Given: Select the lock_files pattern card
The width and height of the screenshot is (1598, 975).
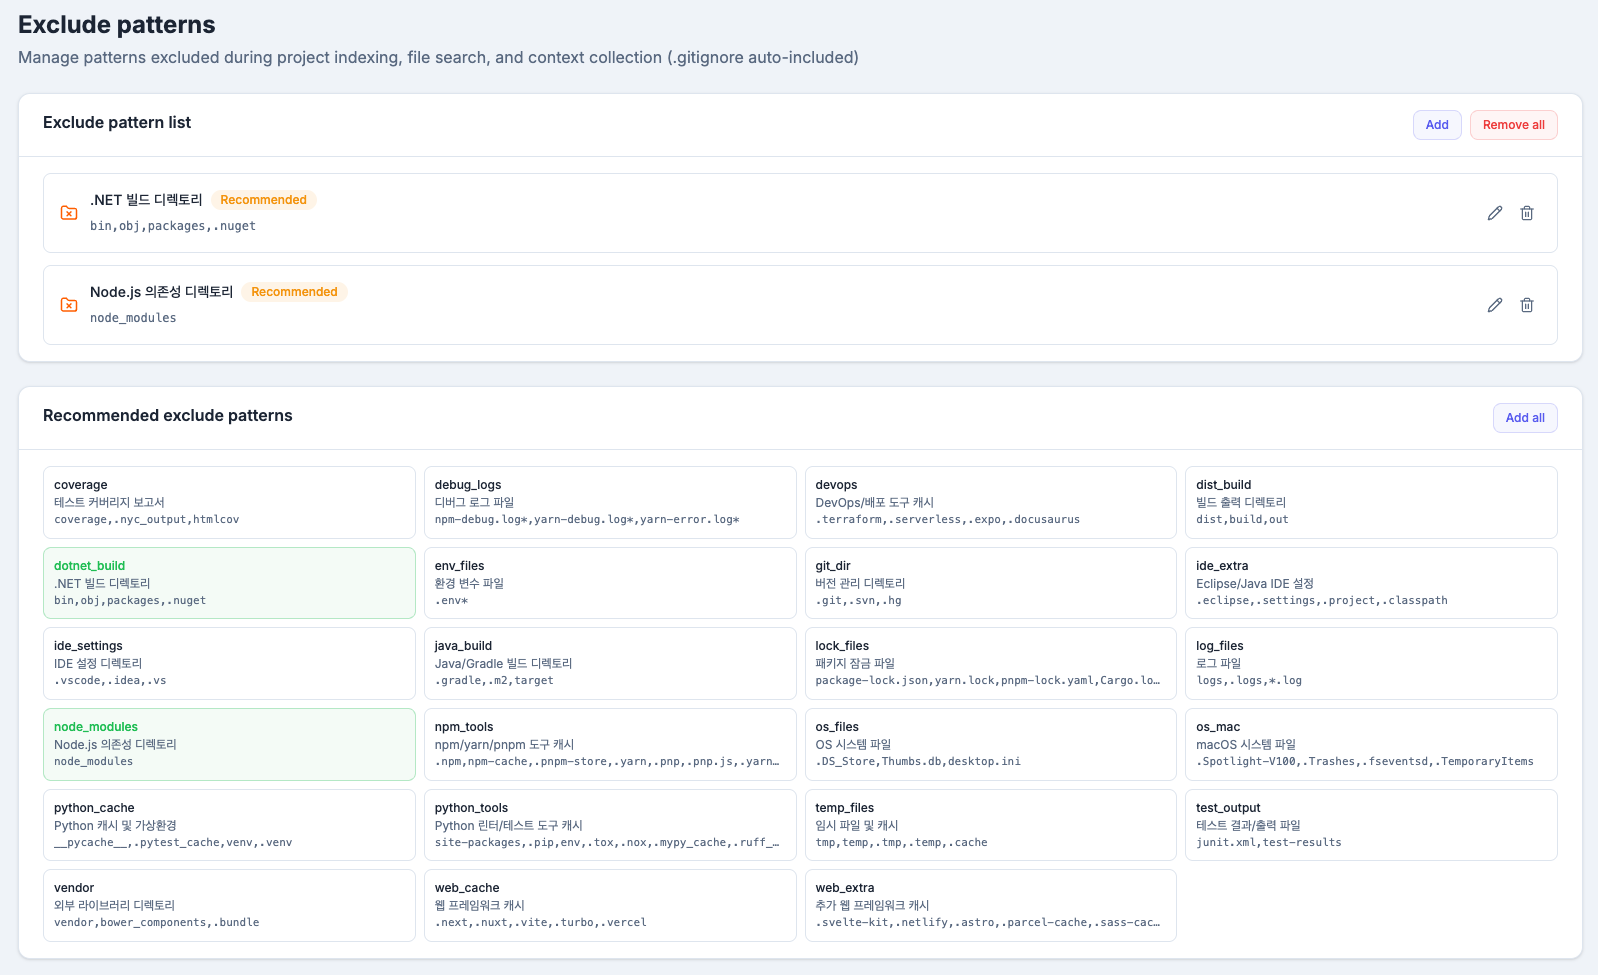Looking at the screenshot, I should tap(990, 663).
